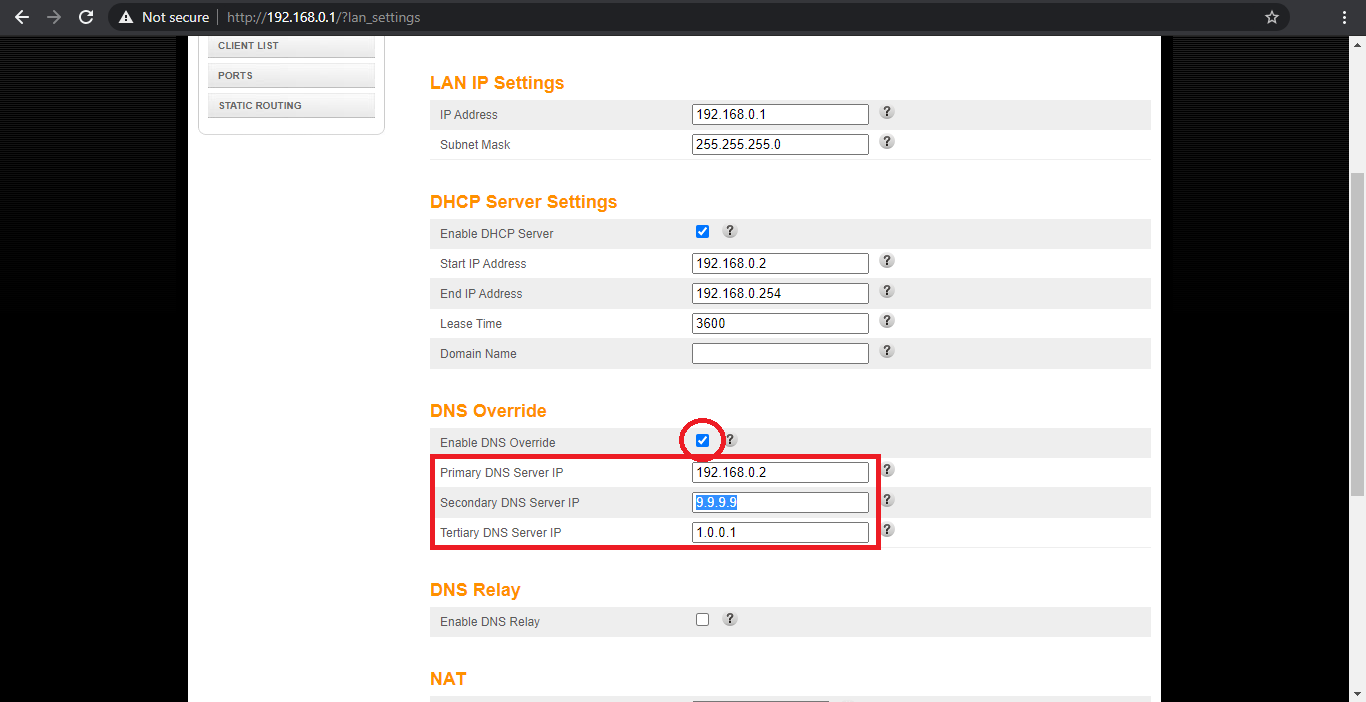Screen dimensions: 1366x702
Task: Click the Lease Time field
Action: (x=780, y=323)
